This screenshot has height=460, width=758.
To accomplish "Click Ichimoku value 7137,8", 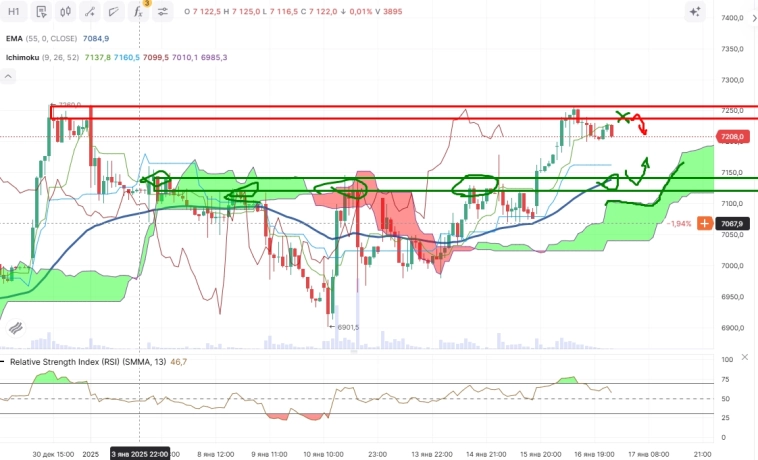I will click(98, 57).
